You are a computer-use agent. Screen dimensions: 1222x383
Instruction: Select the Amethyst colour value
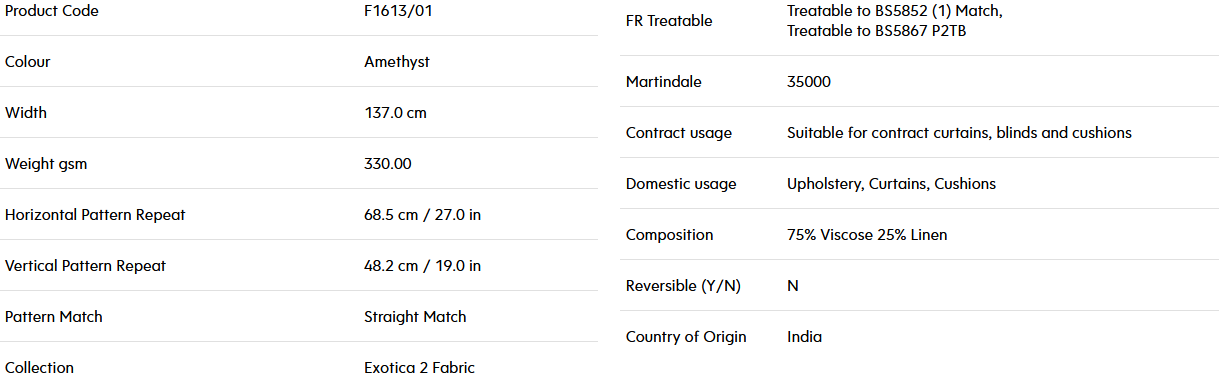(397, 62)
